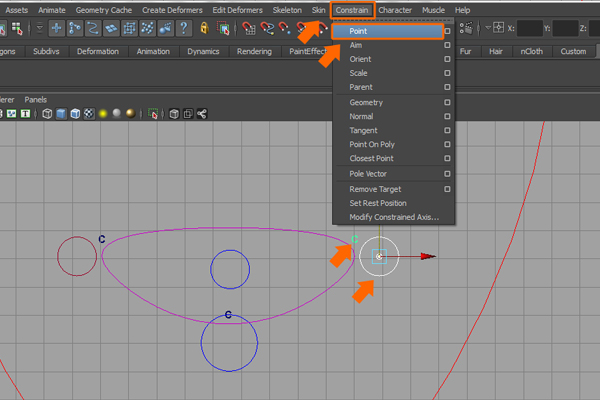Toggle the deformations selection mask icon

pos(129,28)
